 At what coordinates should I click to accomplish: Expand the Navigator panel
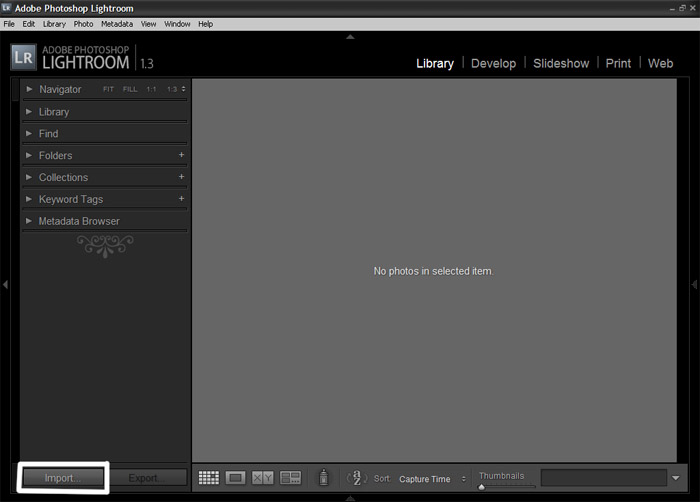(29, 89)
